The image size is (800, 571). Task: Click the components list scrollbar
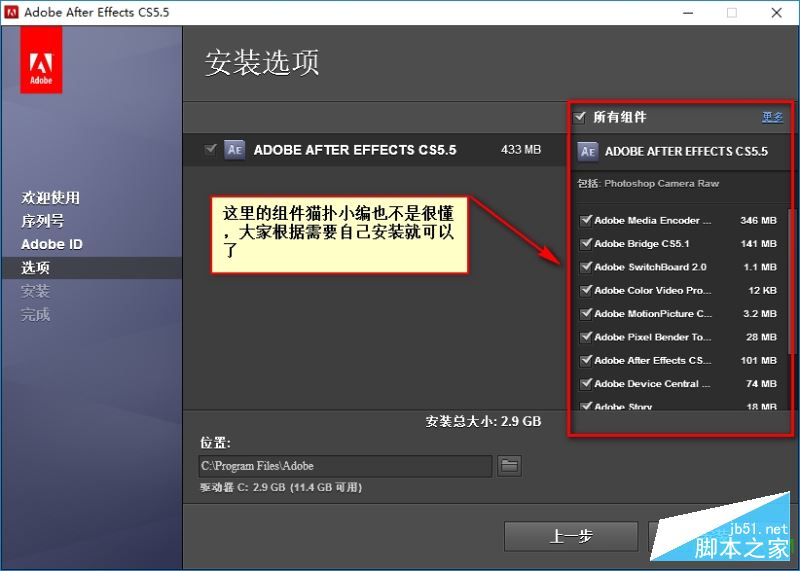point(790,281)
